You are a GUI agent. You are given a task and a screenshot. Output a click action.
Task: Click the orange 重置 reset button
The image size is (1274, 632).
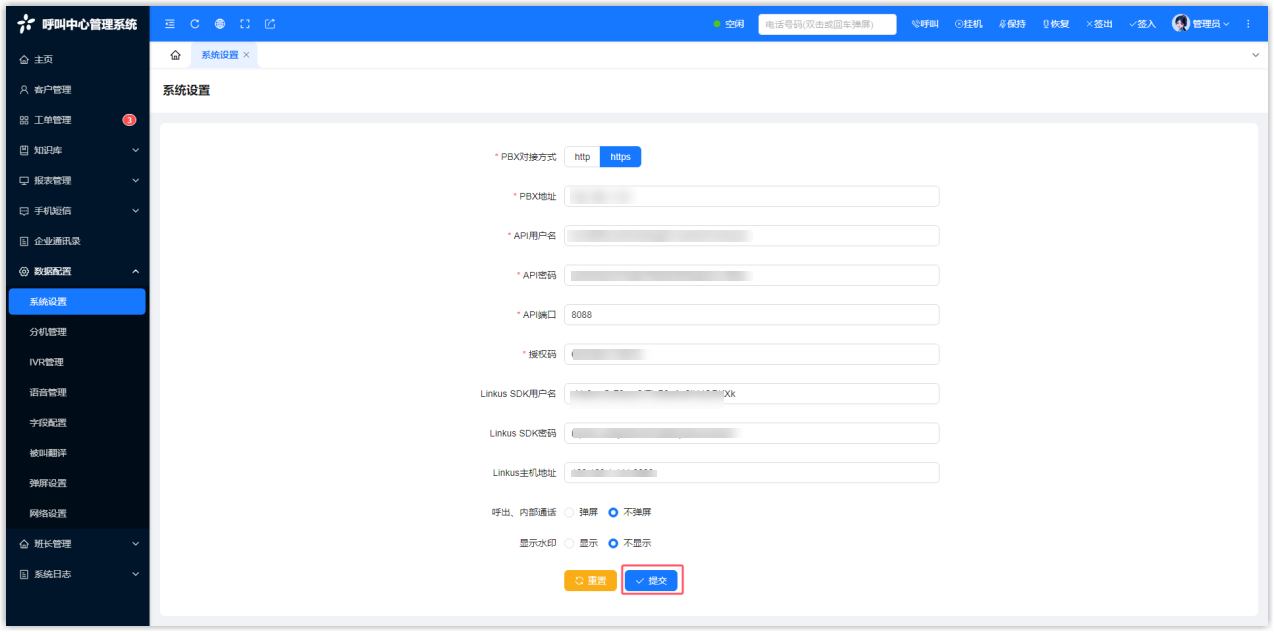[590, 581]
